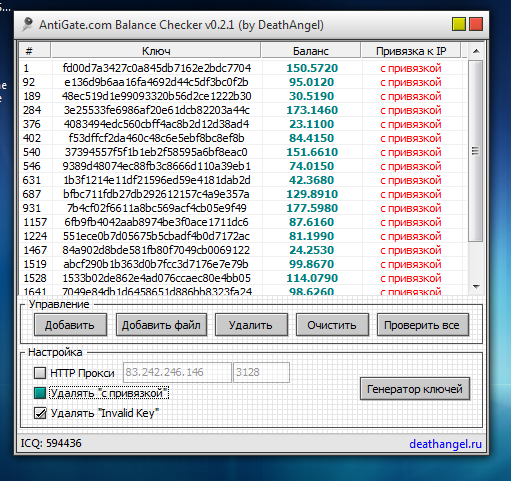Image resolution: width=511 pixels, height=481 pixels.
Task: Click row number 1528
Action: [x=35, y=278]
